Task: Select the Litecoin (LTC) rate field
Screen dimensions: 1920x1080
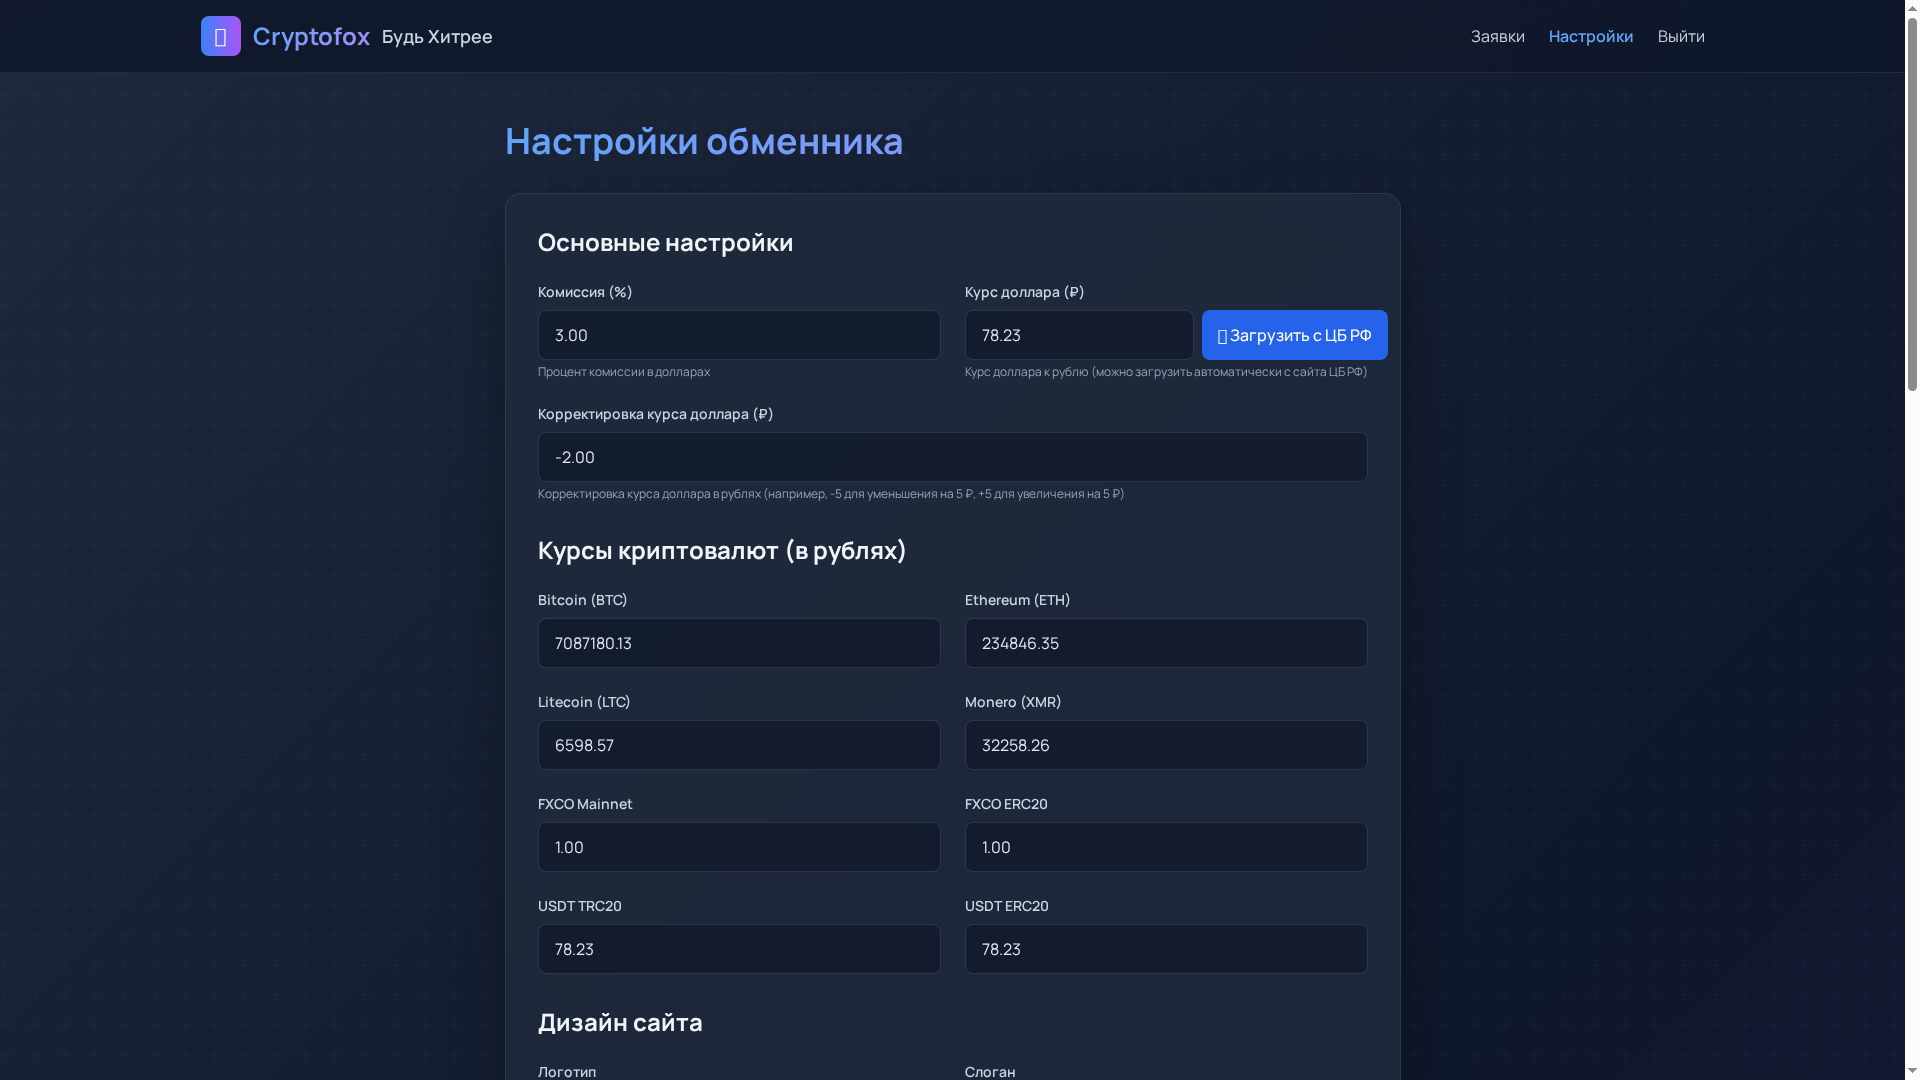Action: [739, 745]
